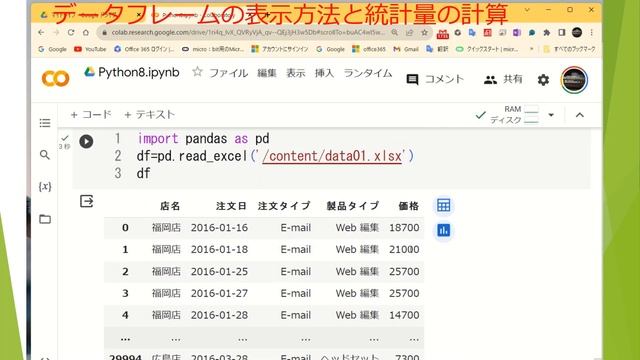Go back with the browser back arrow

click(41, 32)
